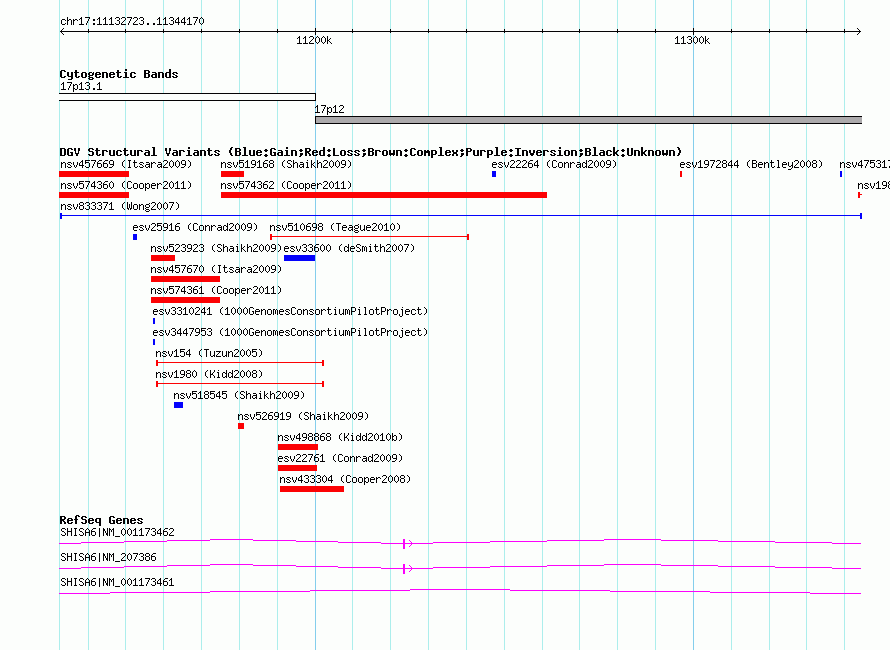Open nsv526919 (Shaikh2009) label

pyautogui.click(x=303, y=416)
